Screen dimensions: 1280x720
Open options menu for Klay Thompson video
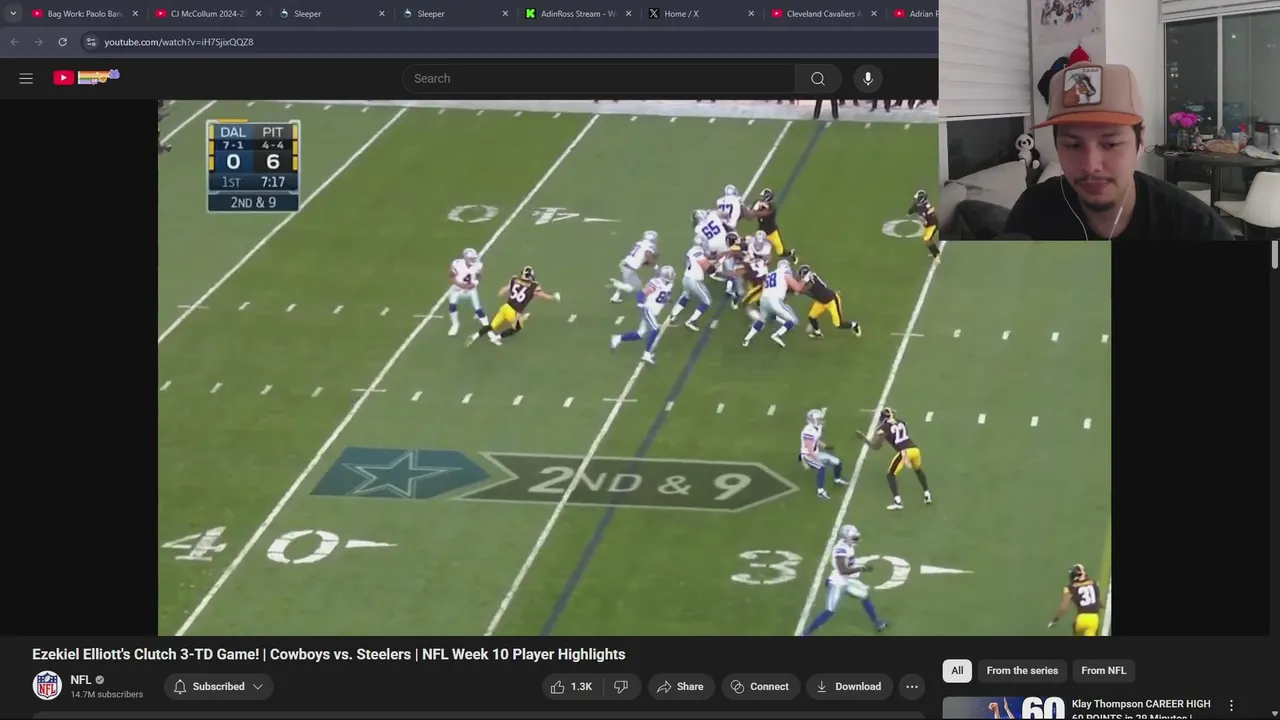point(1231,706)
